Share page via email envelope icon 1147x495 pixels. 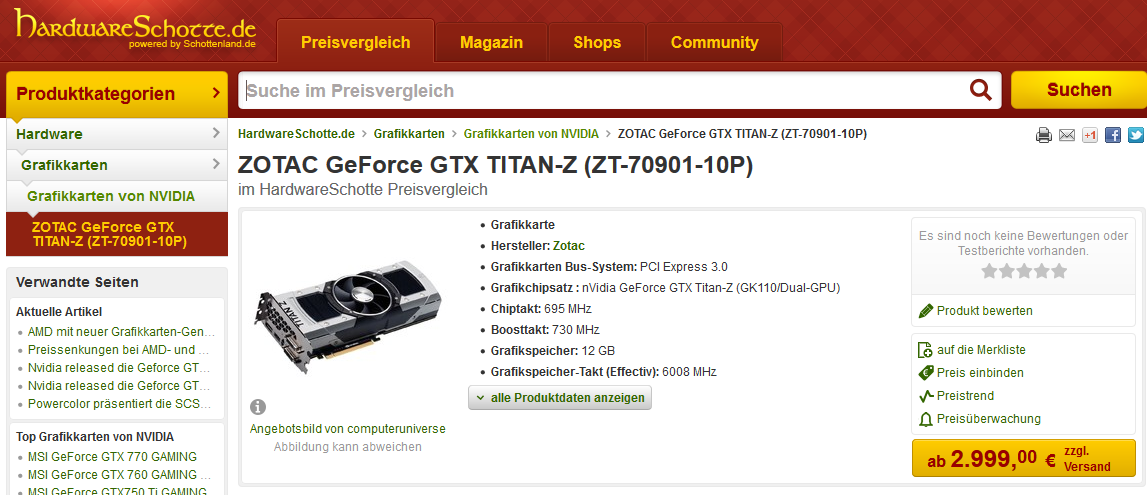(1067, 135)
